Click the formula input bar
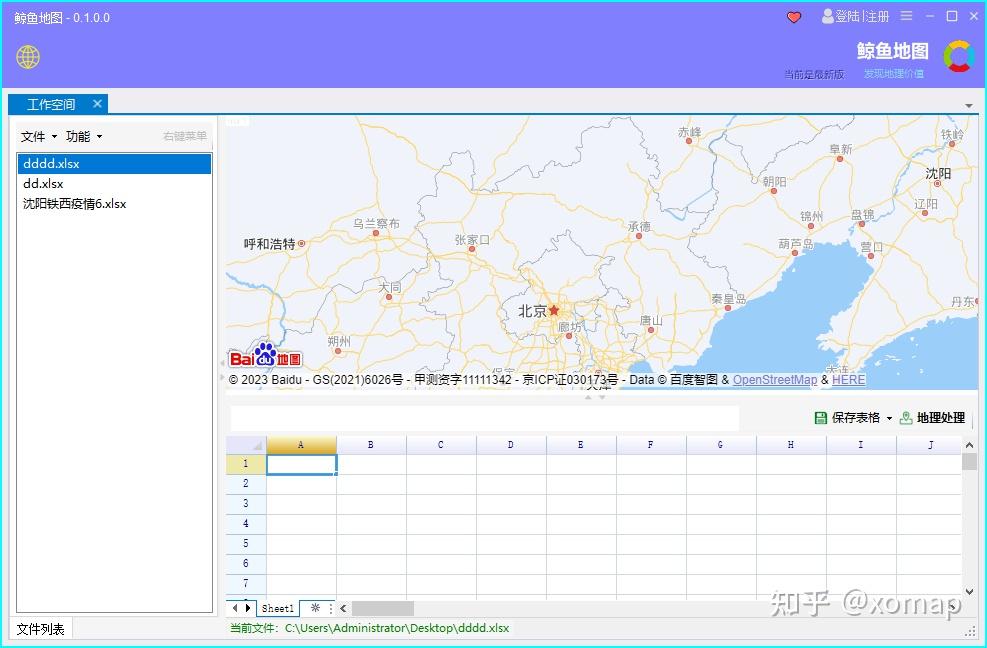The width and height of the screenshot is (987, 648). [485, 418]
